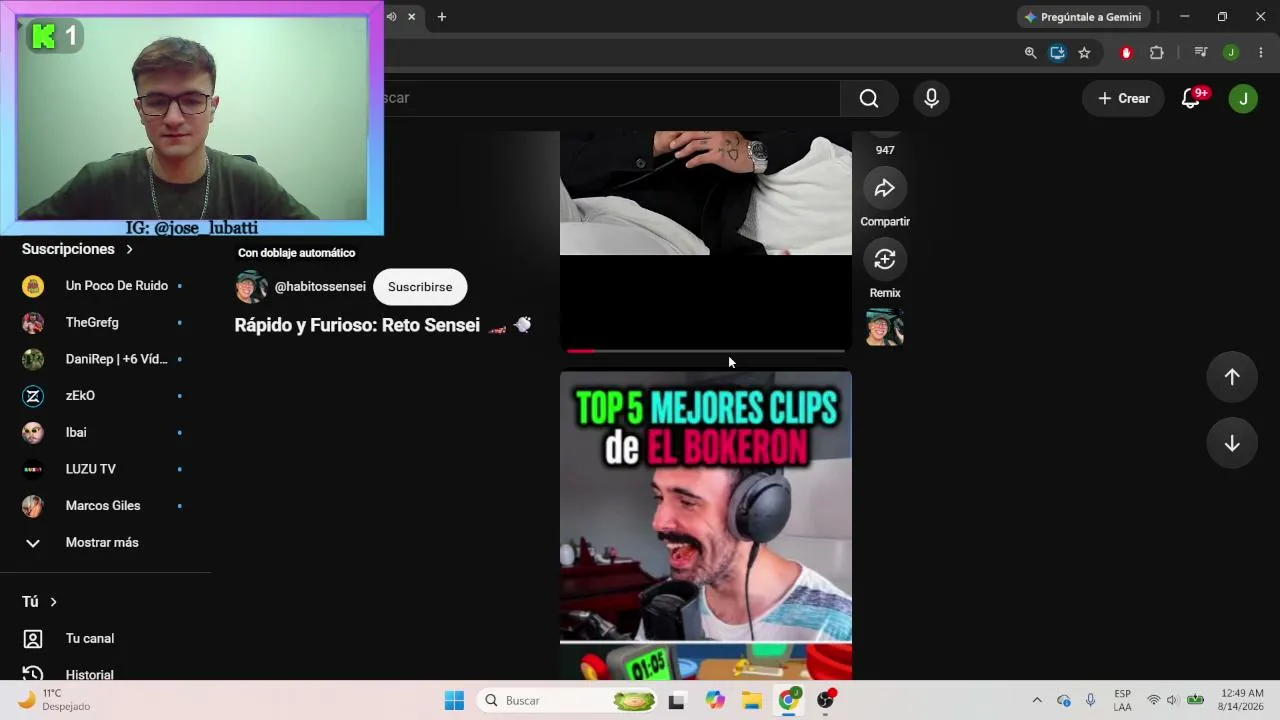The width and height of the screenshot is (1280, 720).
Task: Expand the Tú section chevron
Action: (53, 602)
